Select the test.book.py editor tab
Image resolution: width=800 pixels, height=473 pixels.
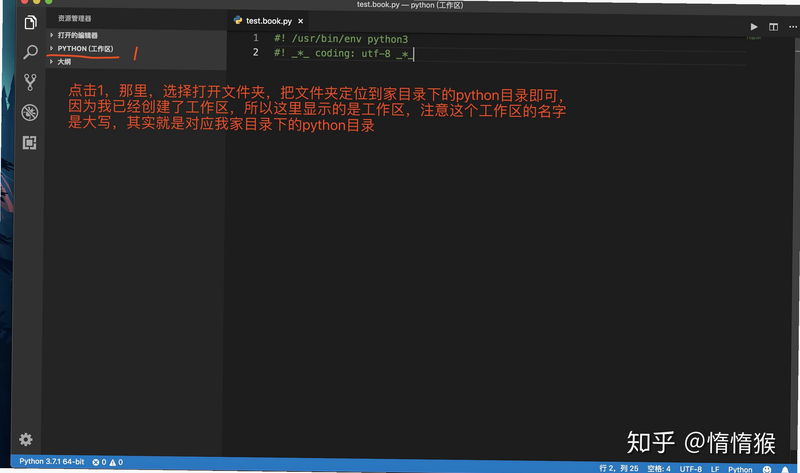click(x=269, y=21)
